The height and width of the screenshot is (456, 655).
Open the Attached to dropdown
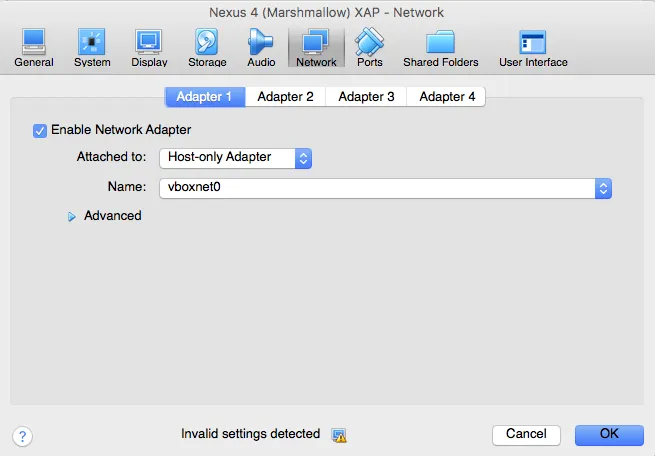[x=236, y=158]
